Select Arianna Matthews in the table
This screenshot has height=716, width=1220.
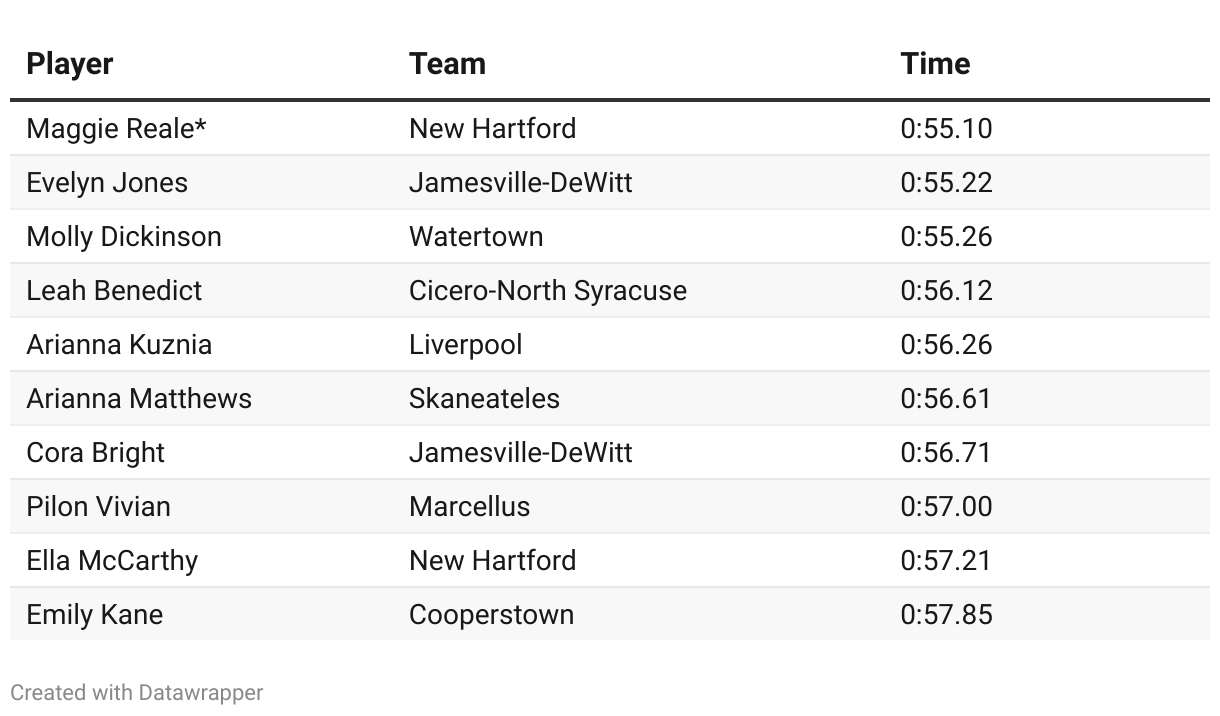point(139,399)
